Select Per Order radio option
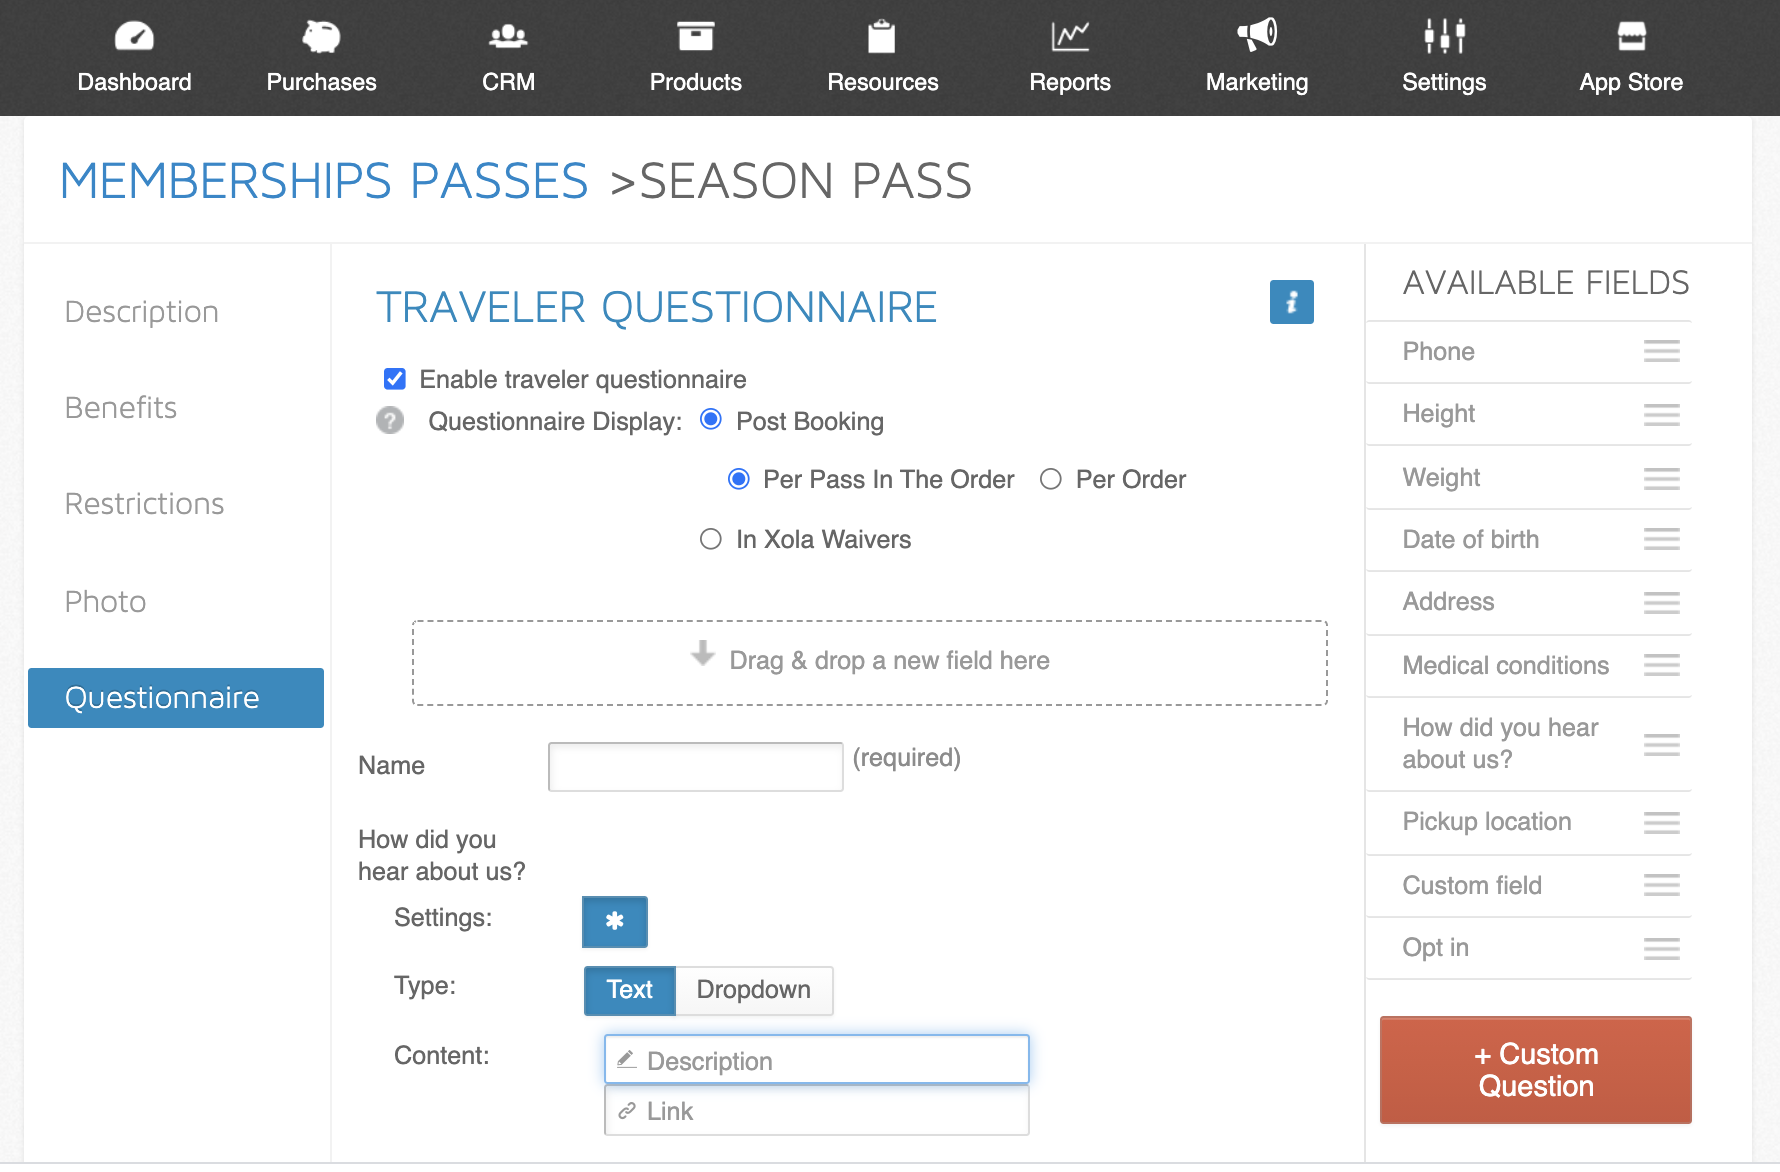 pos(1051,479)
